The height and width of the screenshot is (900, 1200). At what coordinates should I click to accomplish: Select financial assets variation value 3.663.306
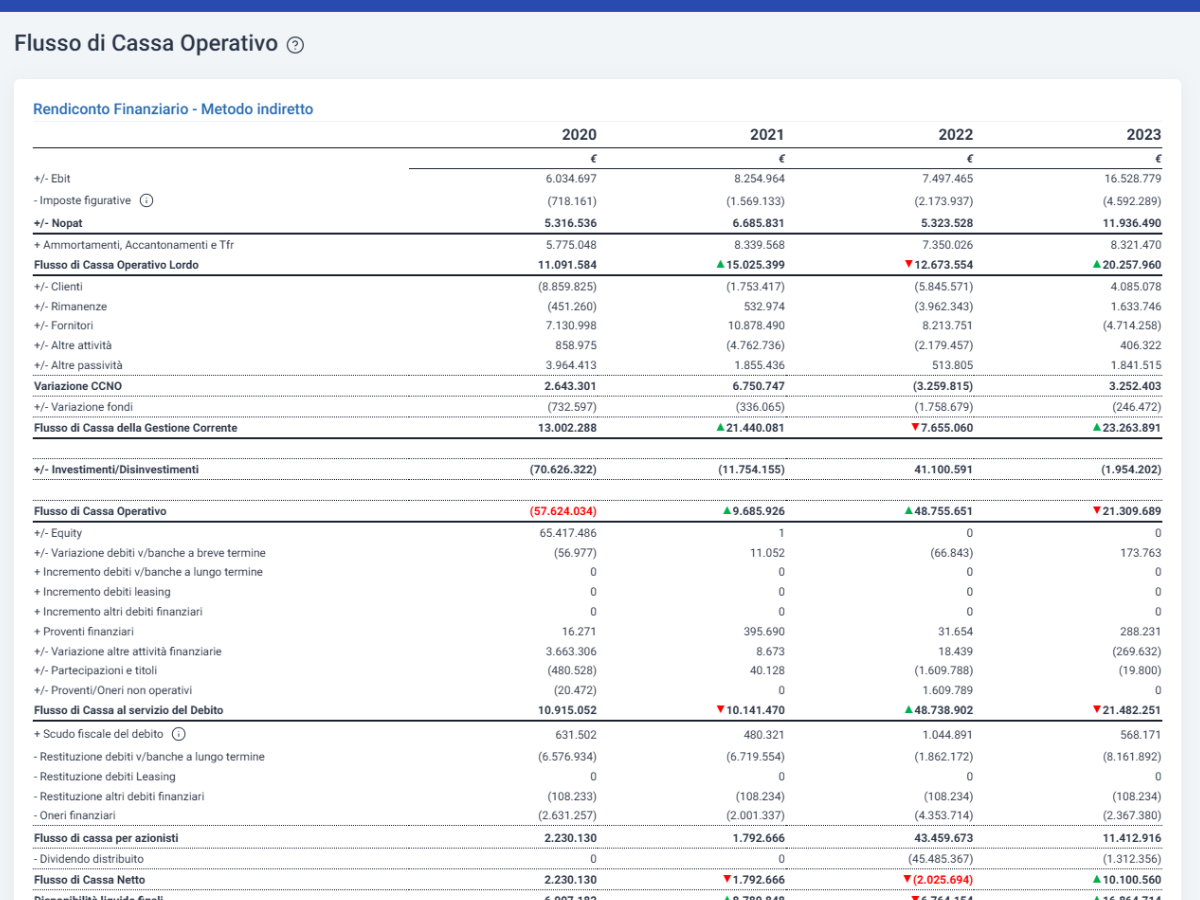[571, 651]
